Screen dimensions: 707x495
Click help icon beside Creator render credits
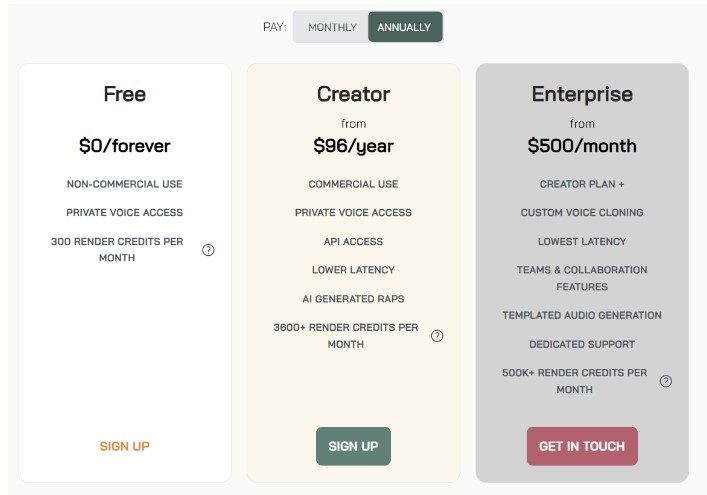pyautogui.click(x=437, y=336)
